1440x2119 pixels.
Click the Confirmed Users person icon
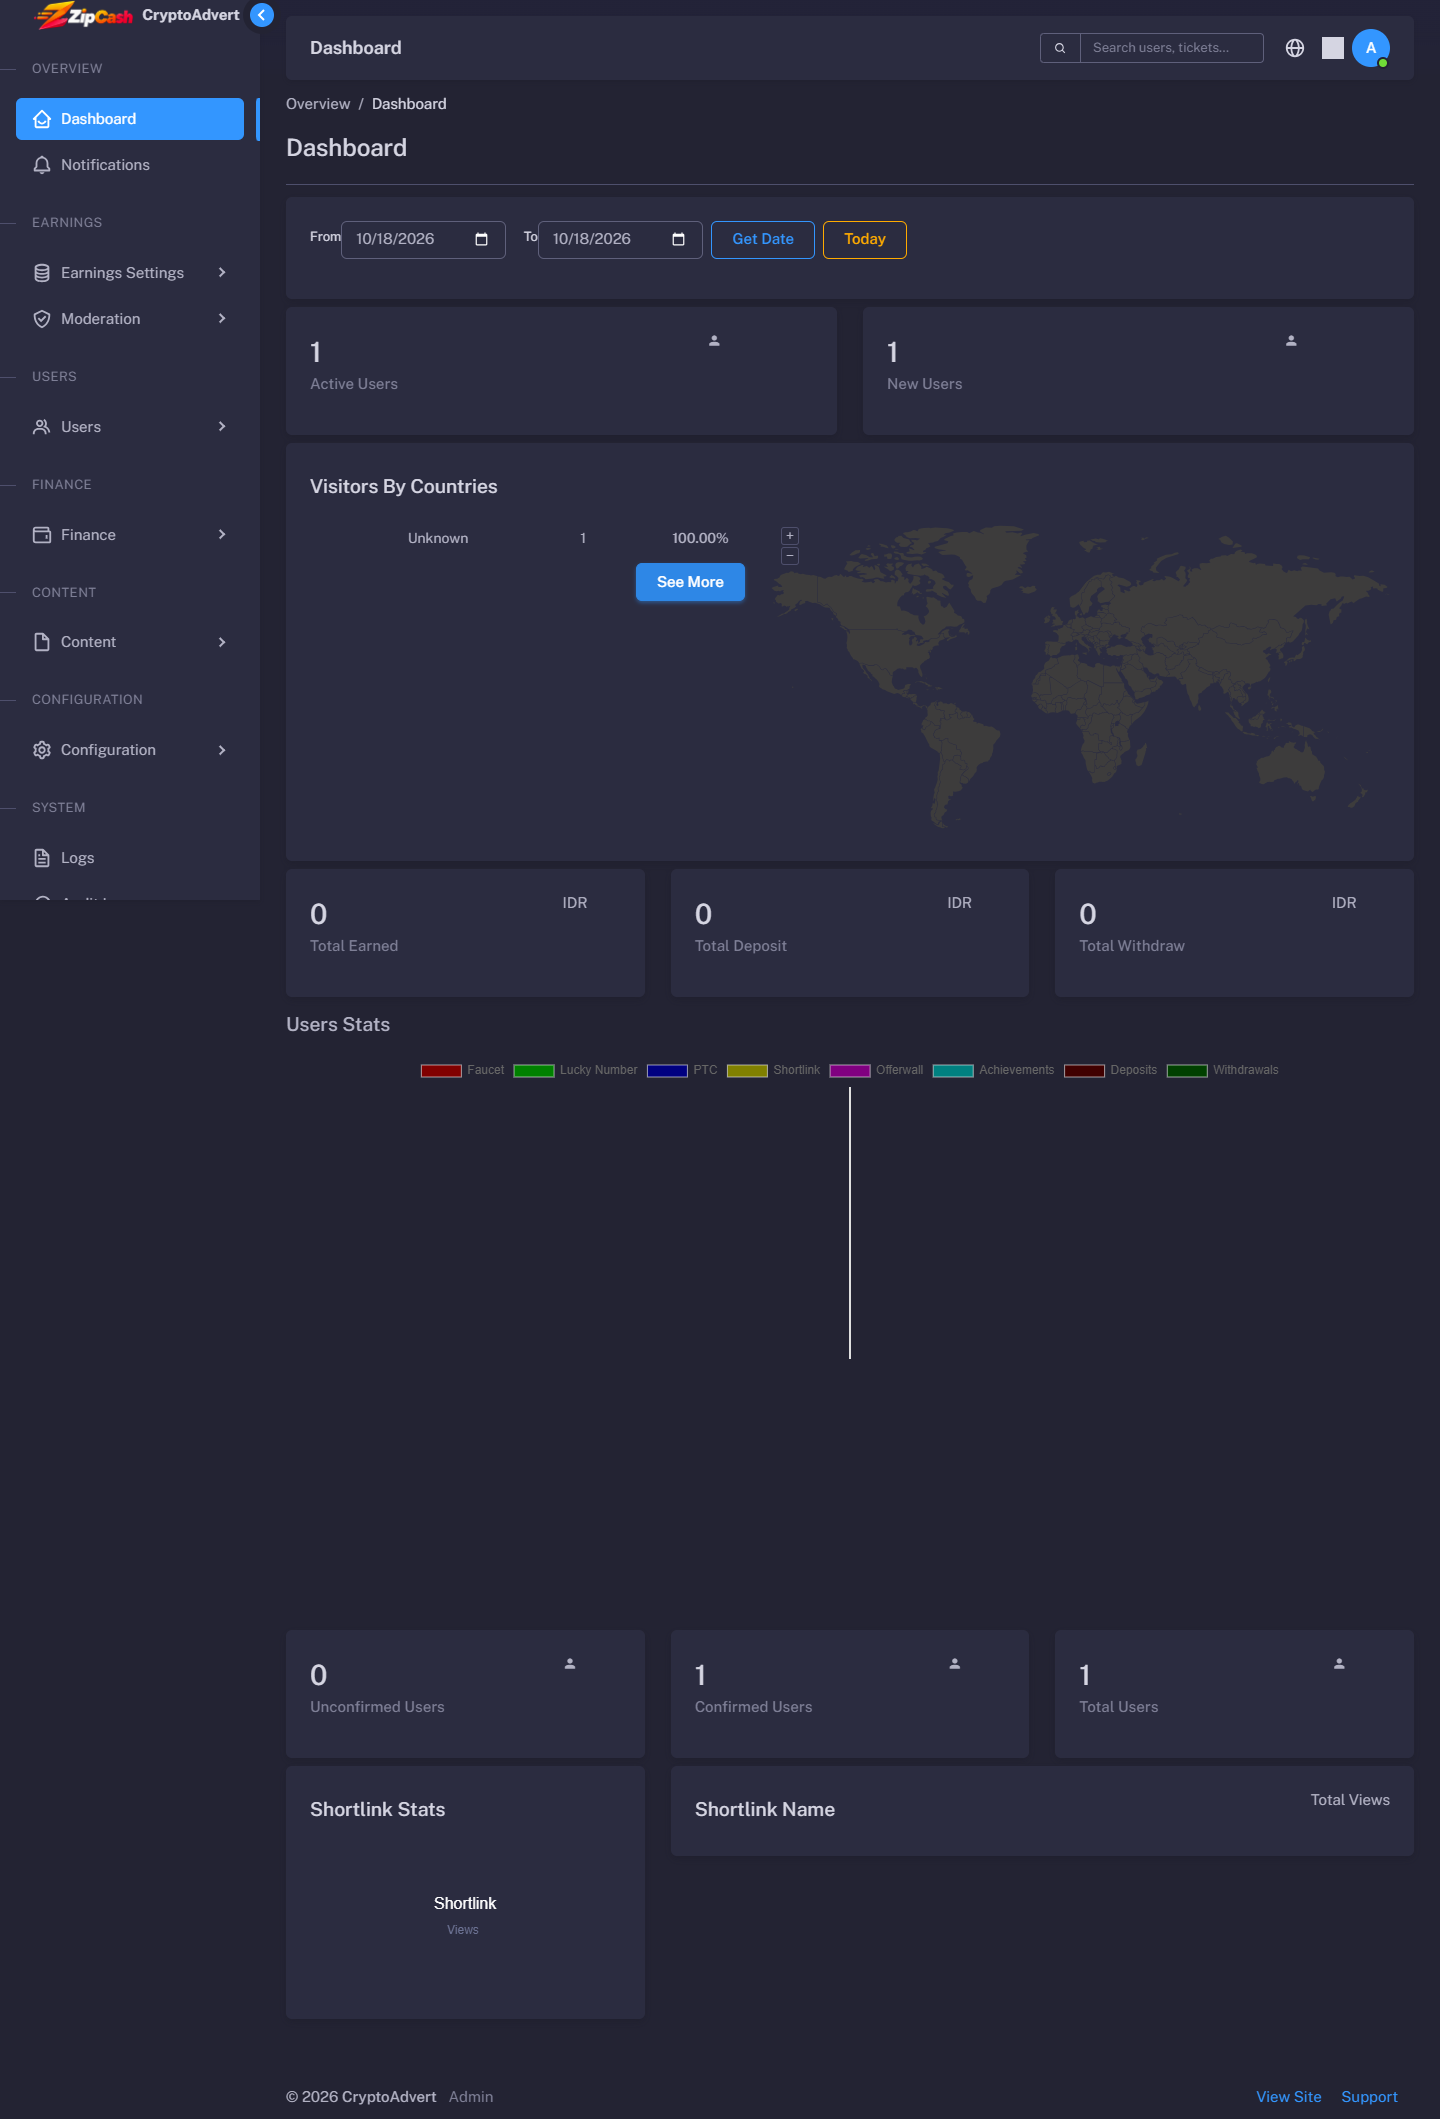click(x=955, y=1664)
